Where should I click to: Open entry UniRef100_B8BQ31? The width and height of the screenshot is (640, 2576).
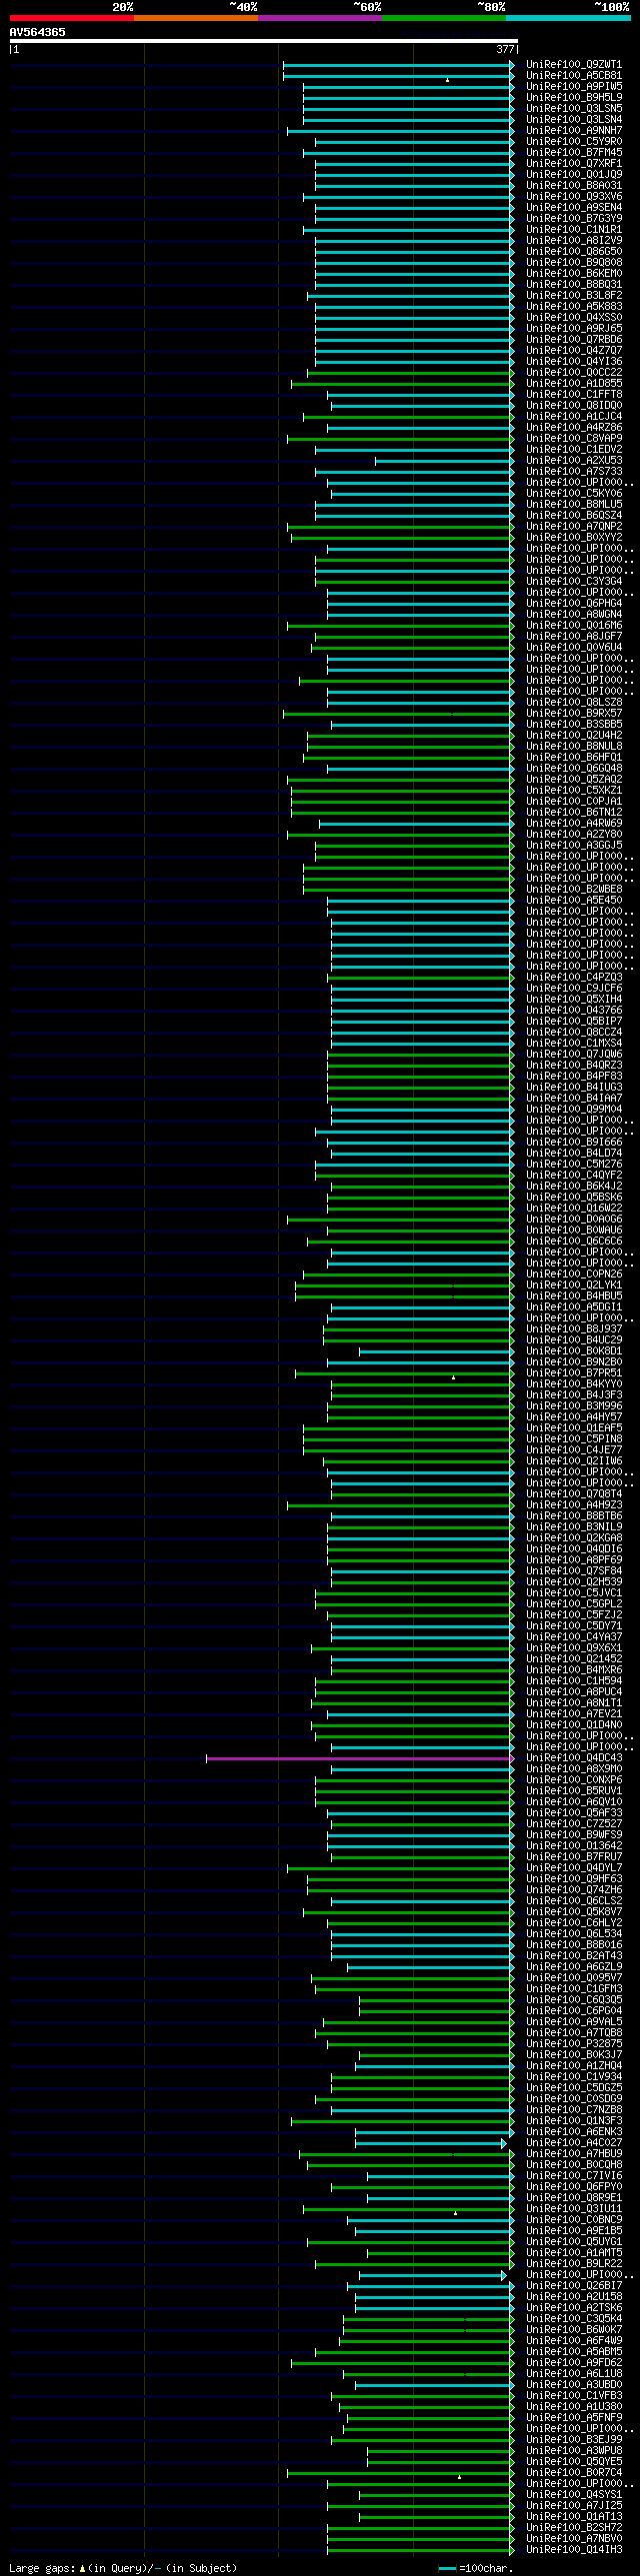(574, 285)
